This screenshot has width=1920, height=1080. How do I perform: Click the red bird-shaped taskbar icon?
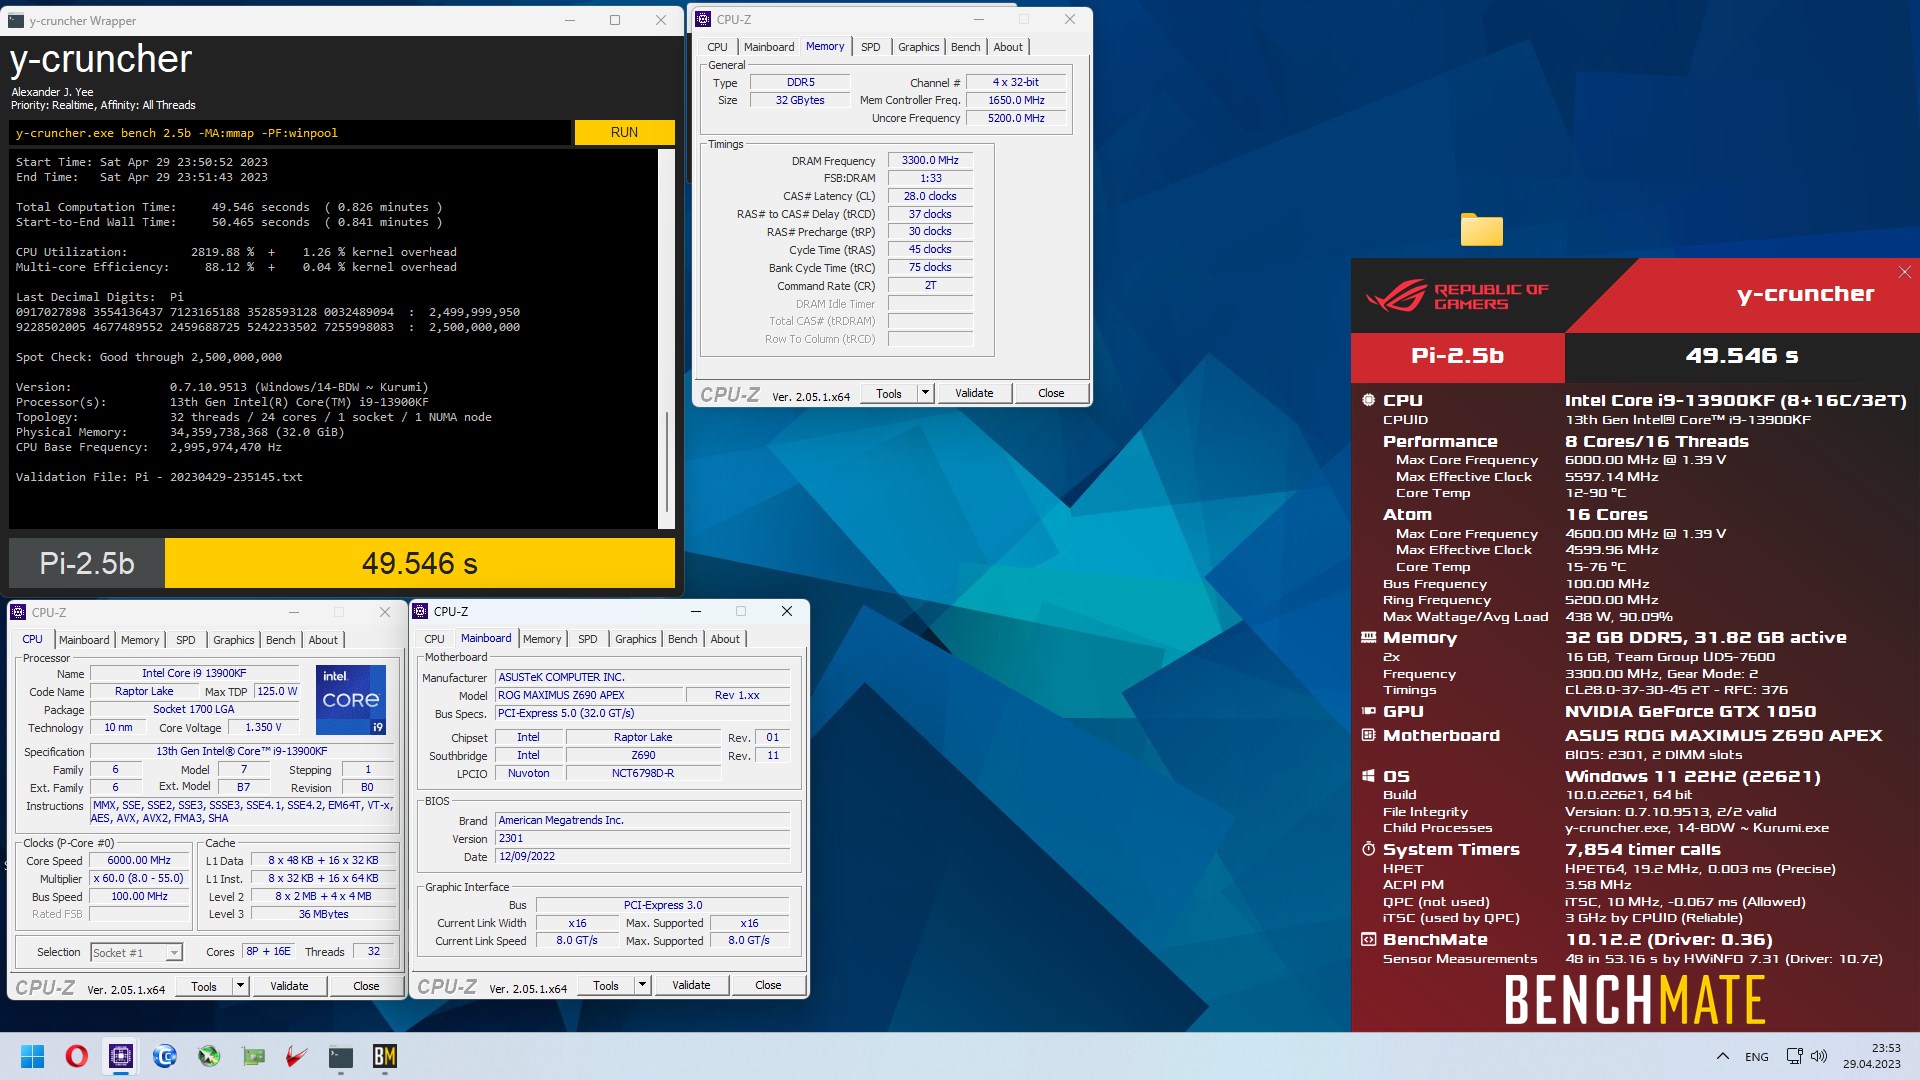click(x=297, y=1056)
